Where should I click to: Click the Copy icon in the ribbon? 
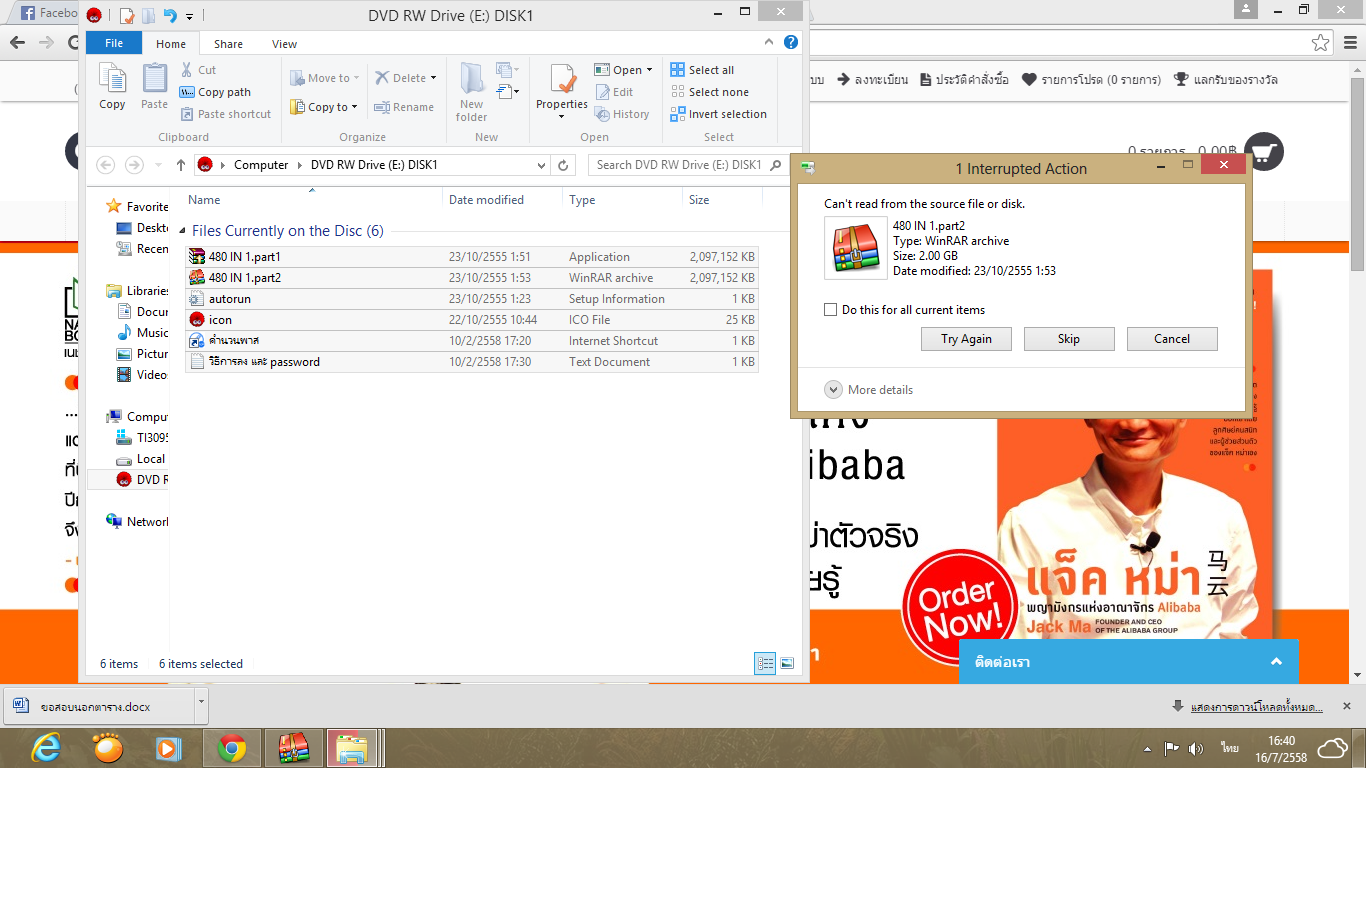112,80
